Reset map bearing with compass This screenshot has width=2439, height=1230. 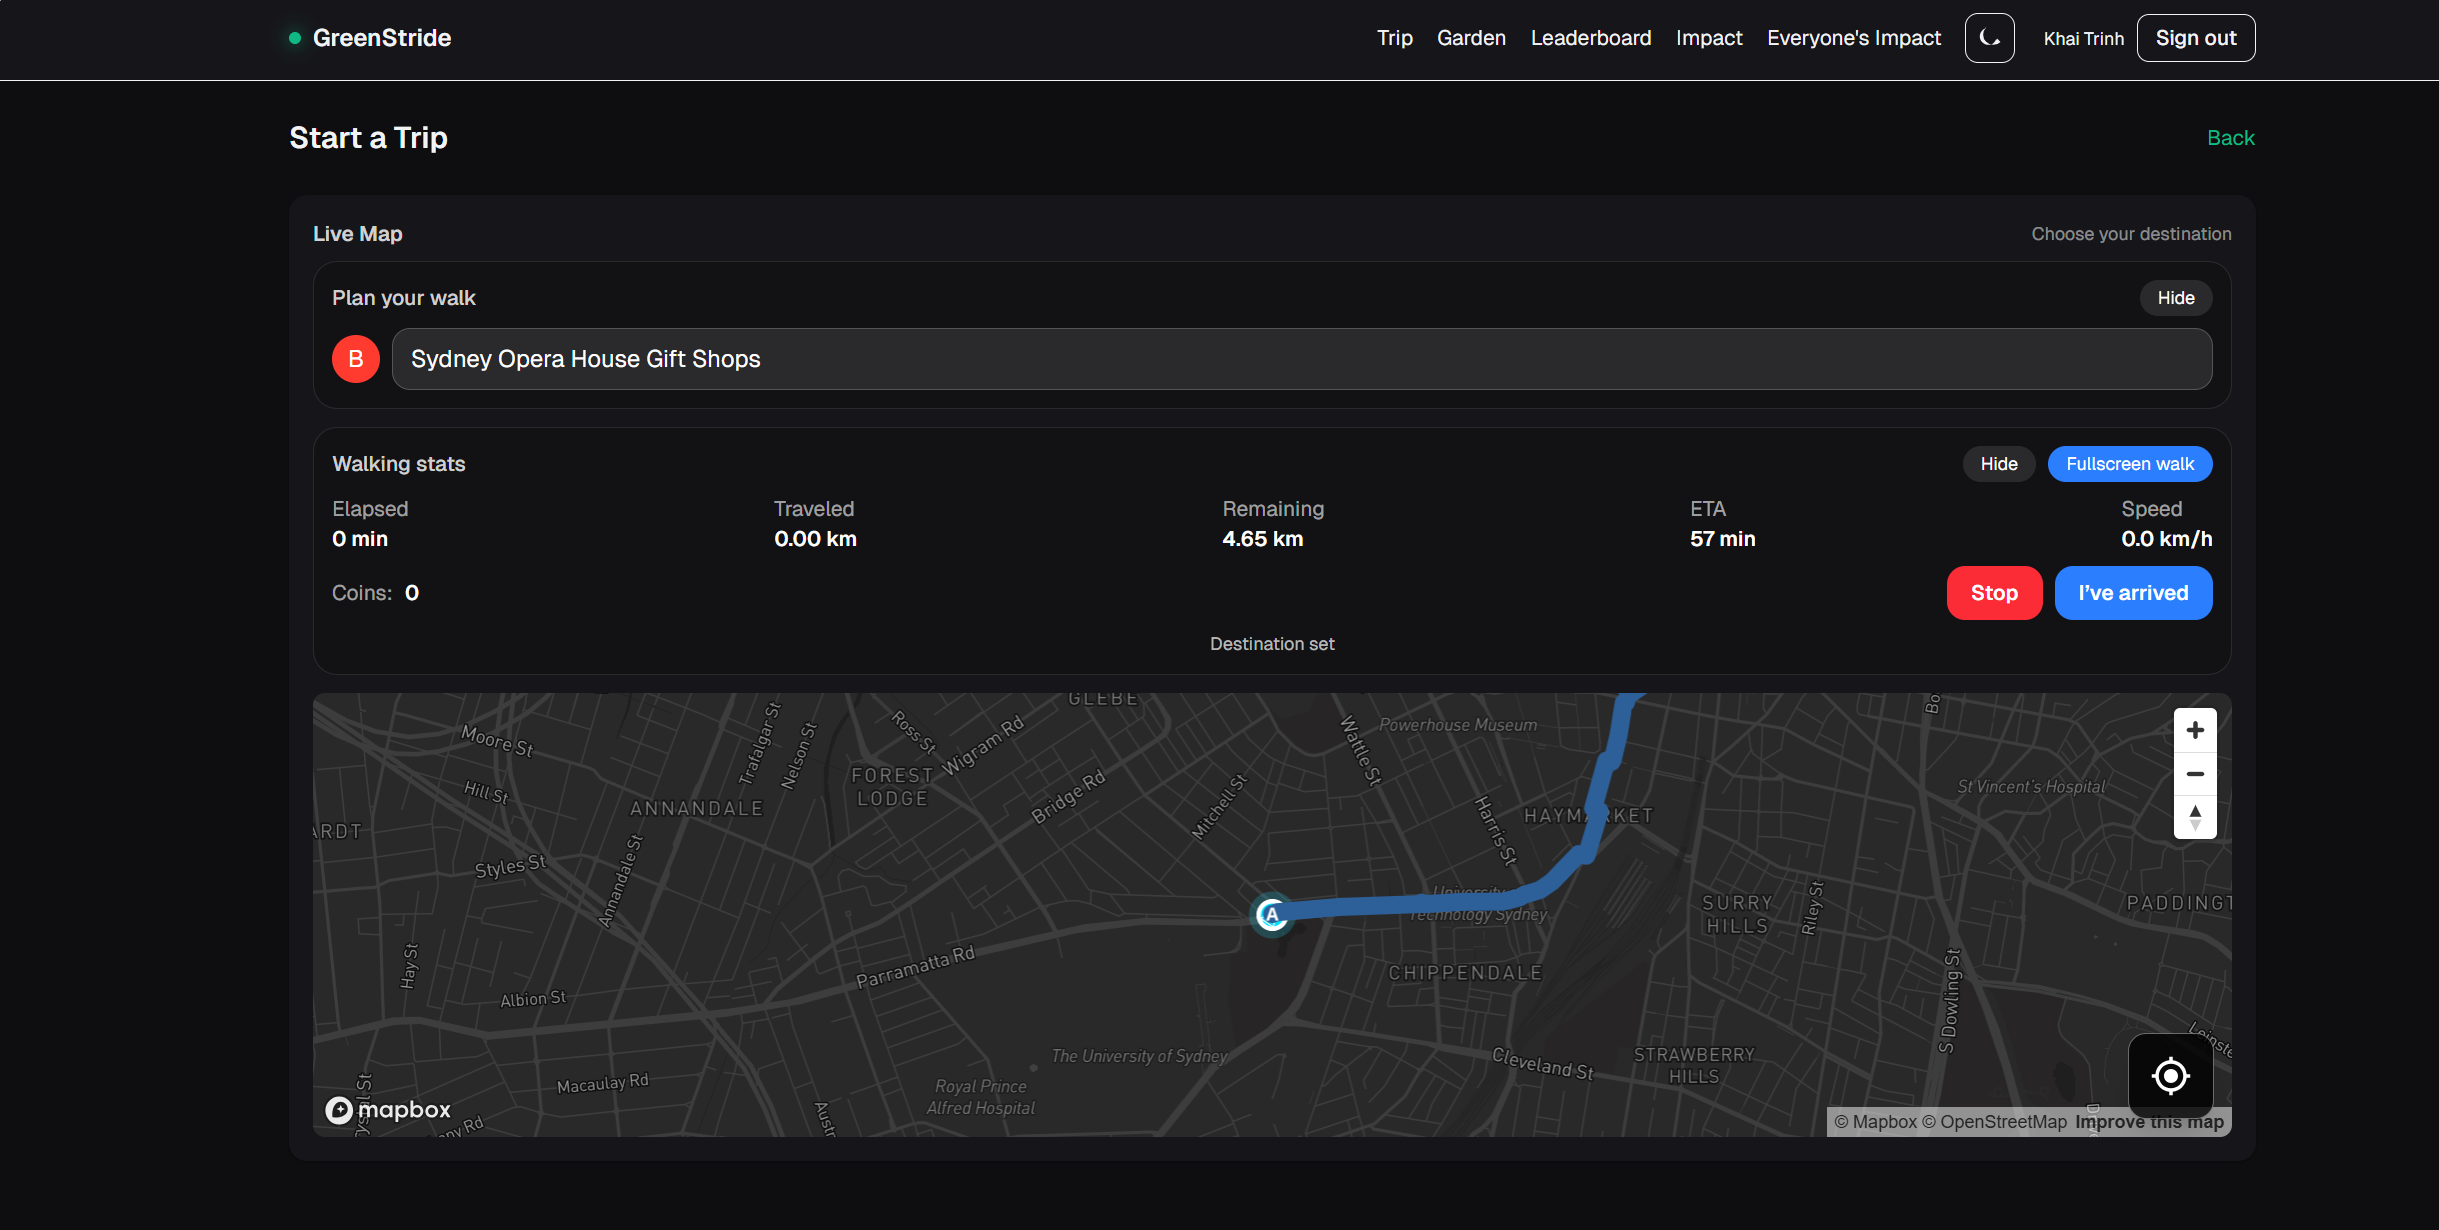(2195, 817)
